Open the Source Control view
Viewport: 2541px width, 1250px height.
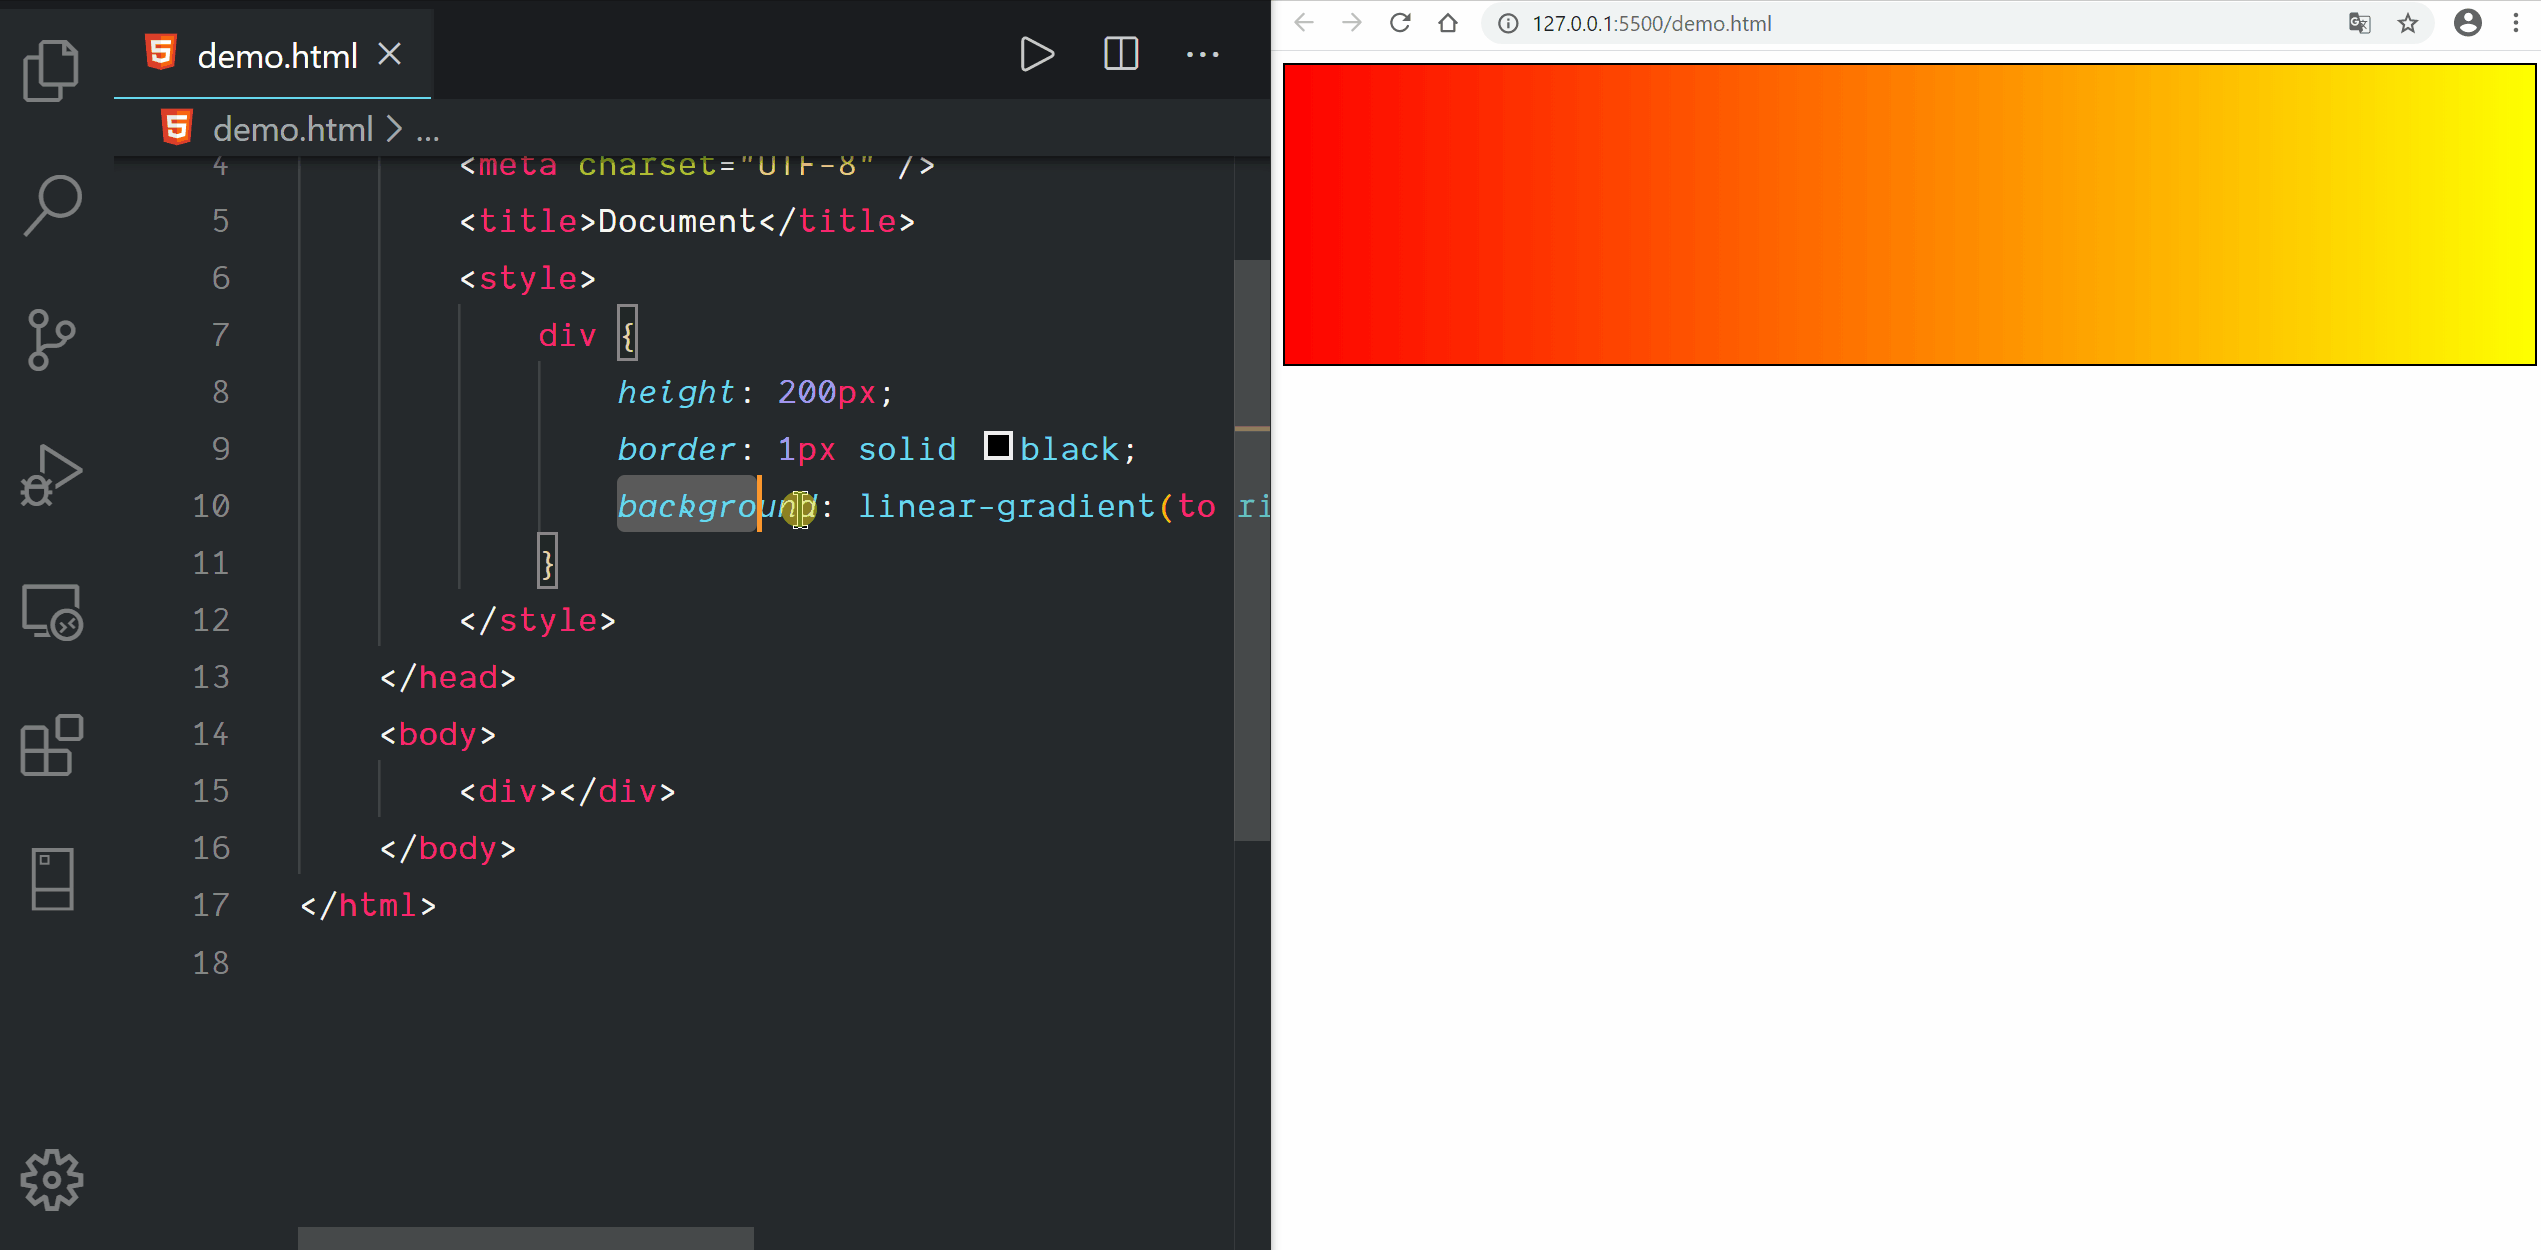tap(51, 340)
